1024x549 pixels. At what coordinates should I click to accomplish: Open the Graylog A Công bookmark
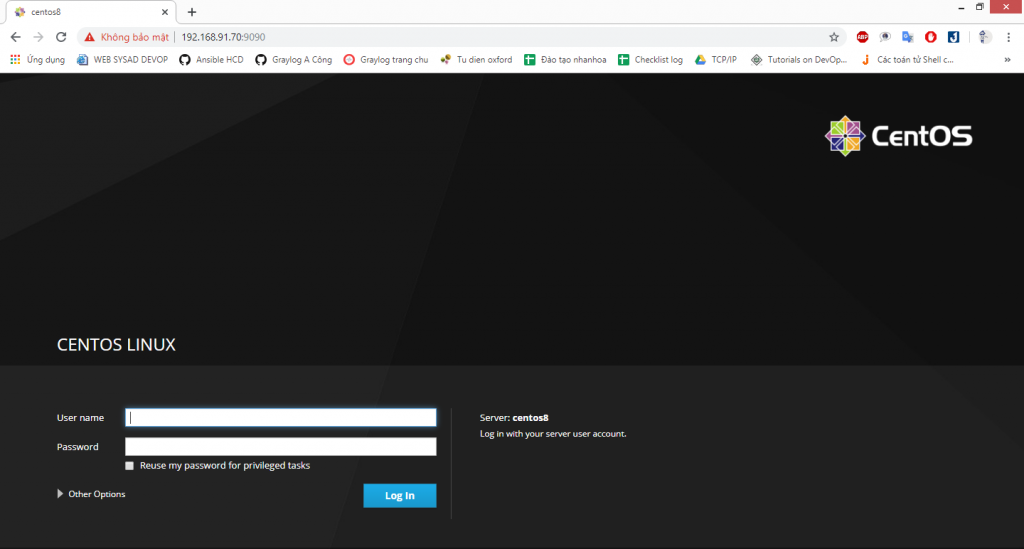293,59
